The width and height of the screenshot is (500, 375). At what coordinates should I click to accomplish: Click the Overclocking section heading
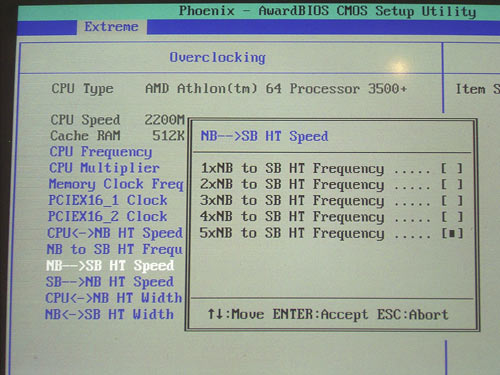(217, 58)
